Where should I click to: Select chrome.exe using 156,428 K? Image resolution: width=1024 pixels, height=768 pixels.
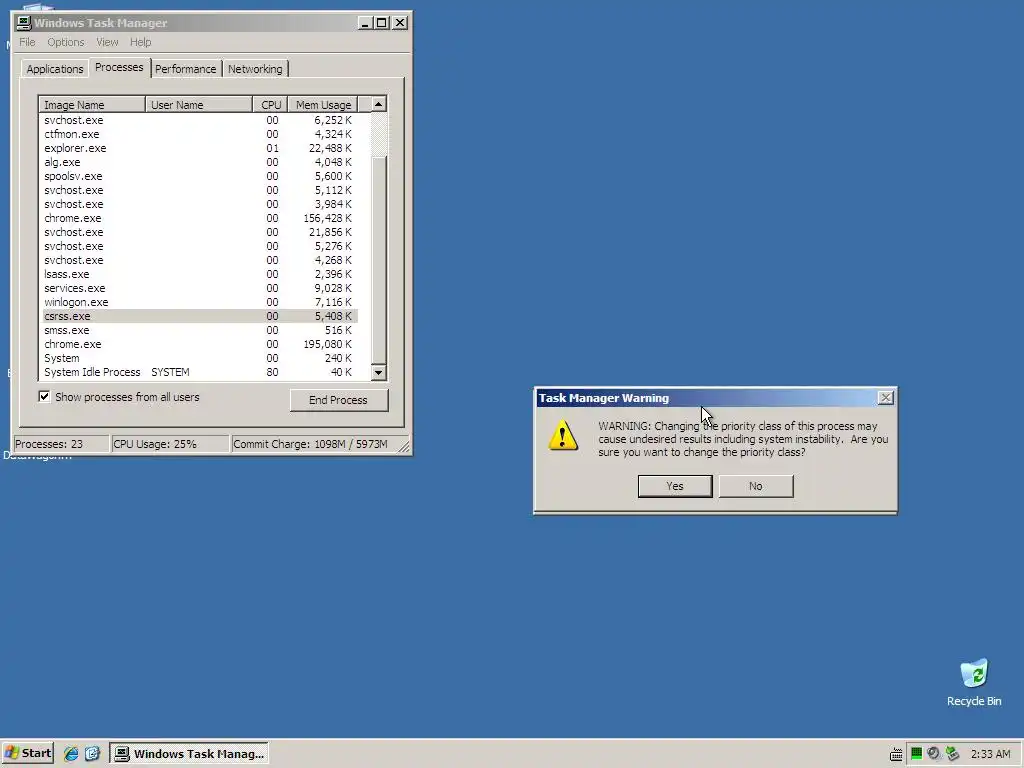[x=199, y=218]
